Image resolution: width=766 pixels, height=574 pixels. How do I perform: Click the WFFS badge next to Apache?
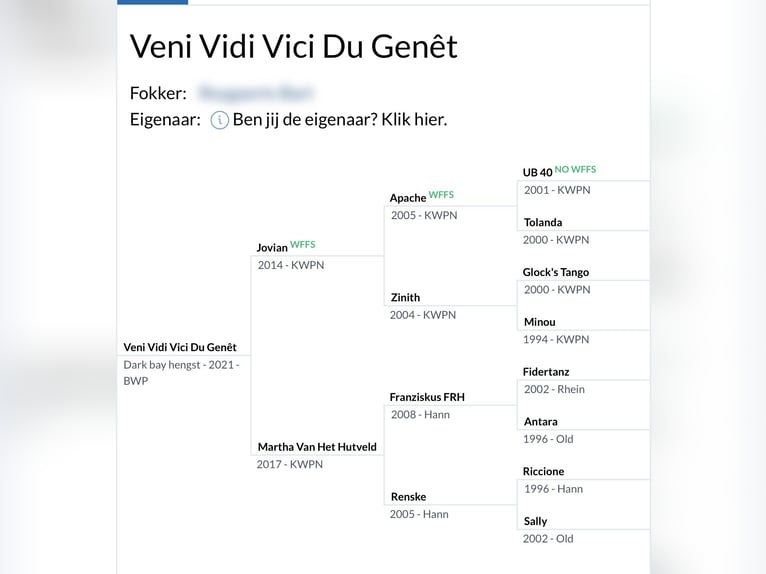[x=441, y=194]
